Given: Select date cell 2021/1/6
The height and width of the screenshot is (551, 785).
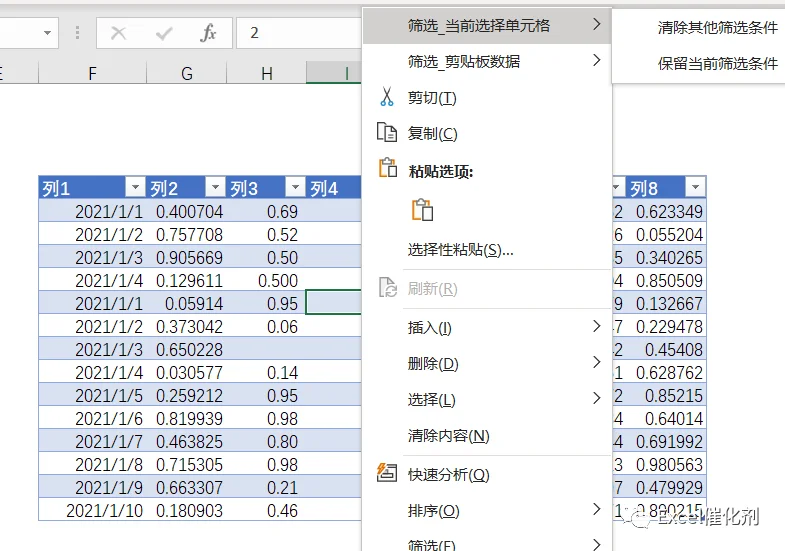Looking at the screenshot, I should point(93,418).
